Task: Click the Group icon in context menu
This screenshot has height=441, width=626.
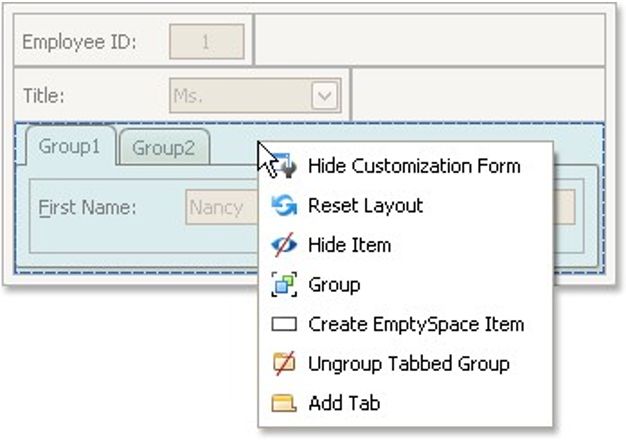Action: coord(284,285)
